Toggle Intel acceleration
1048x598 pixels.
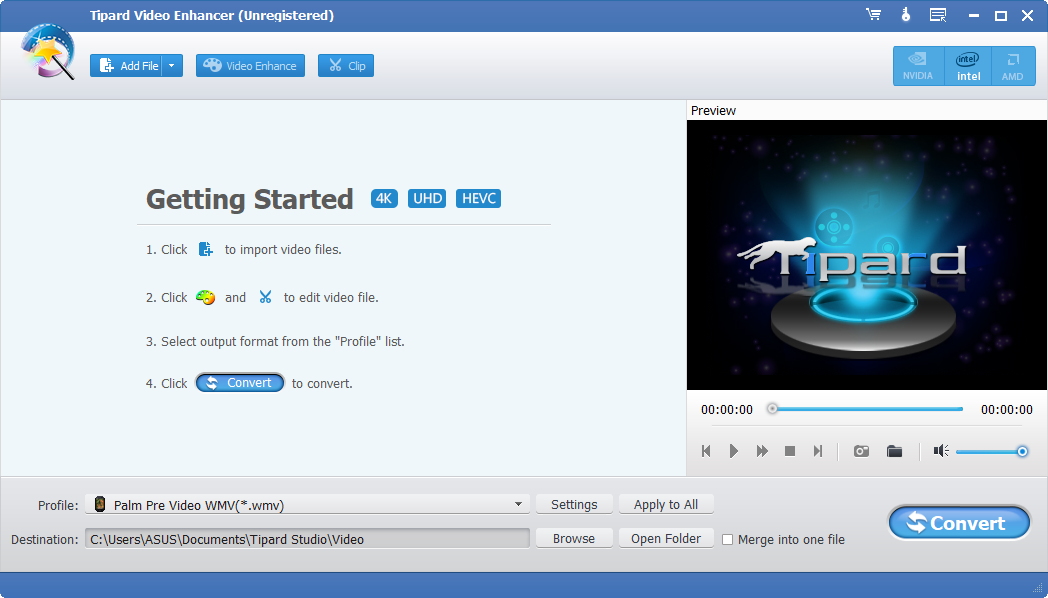tap(968, 66)
